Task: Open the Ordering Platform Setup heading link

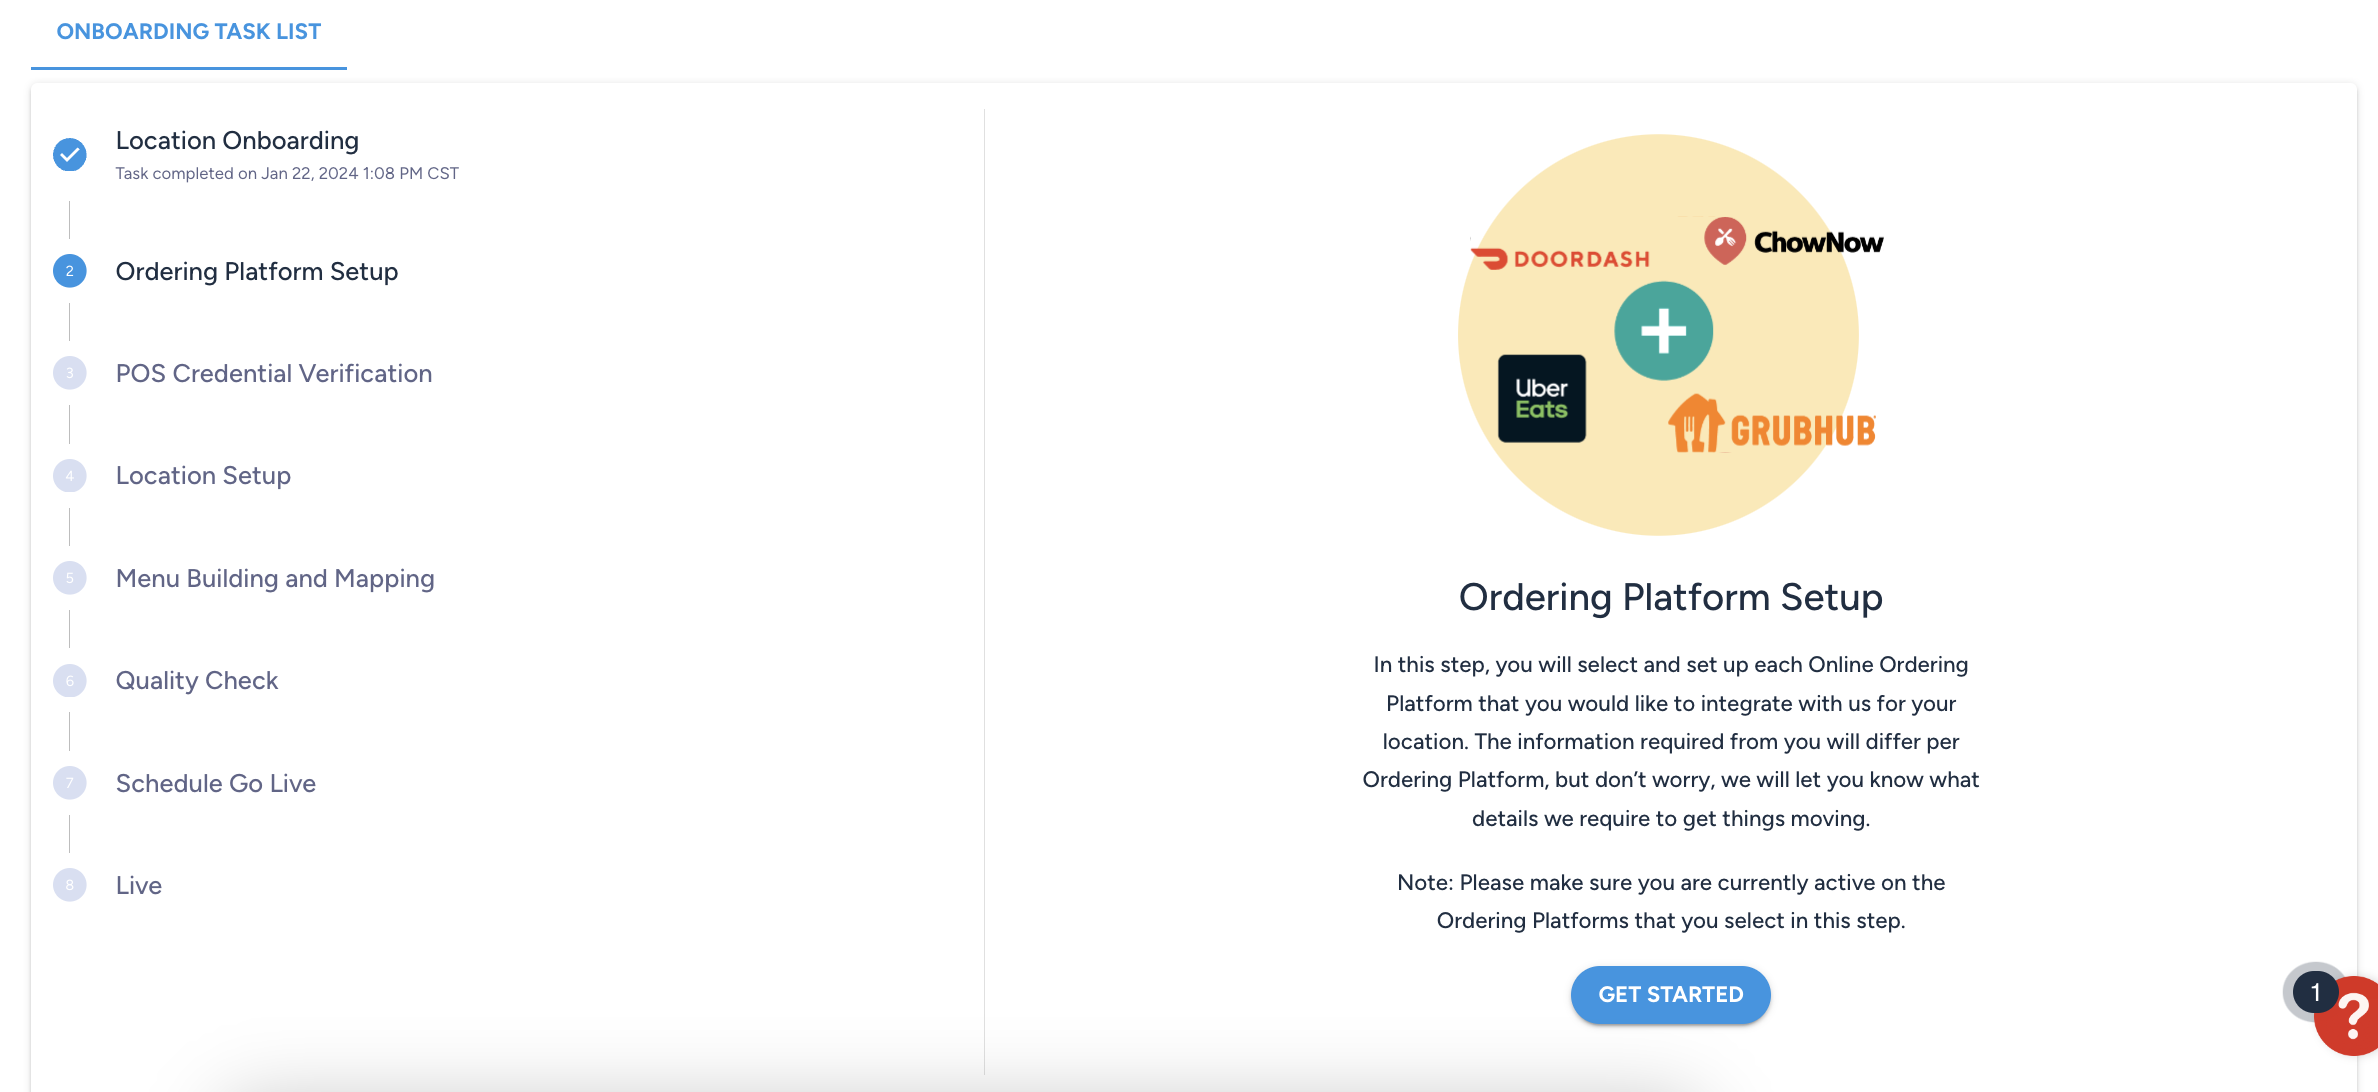Action: tap(1670, 597)
